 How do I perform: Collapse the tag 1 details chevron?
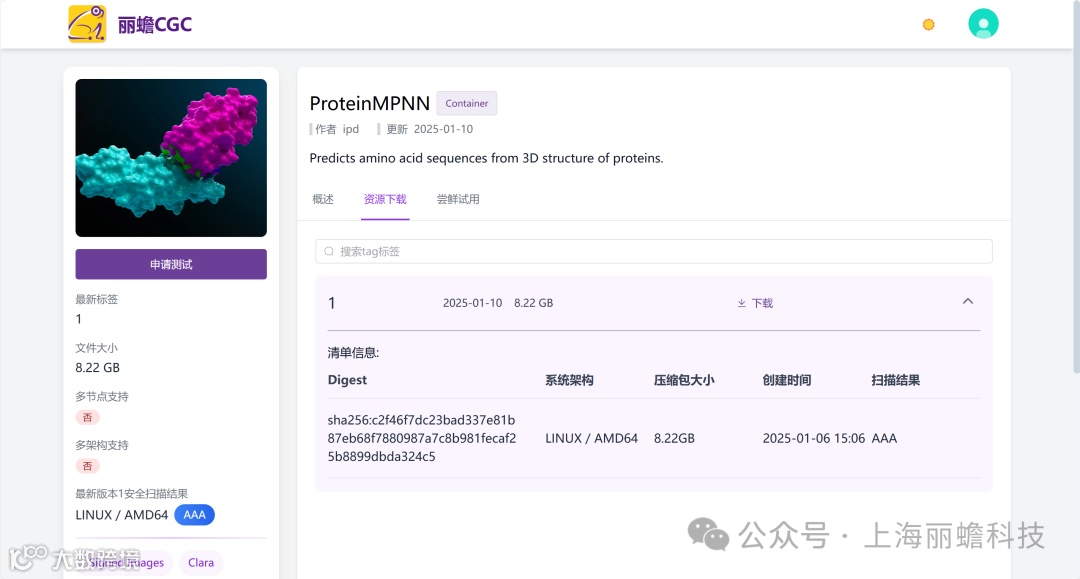pos(968,302)
